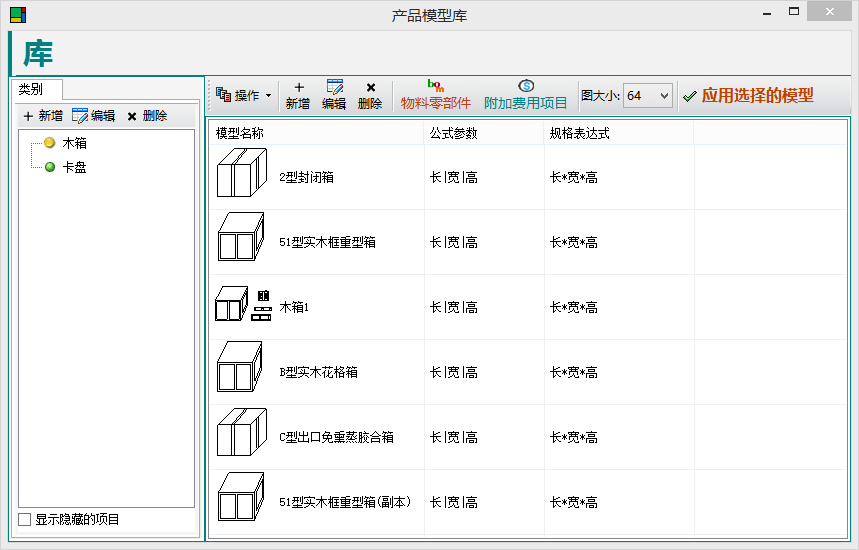Click 应用选择的模型 button
Image resolution: width=859 pixels, height=550 pixels.
pyautogui.click(x=747, y=96)
